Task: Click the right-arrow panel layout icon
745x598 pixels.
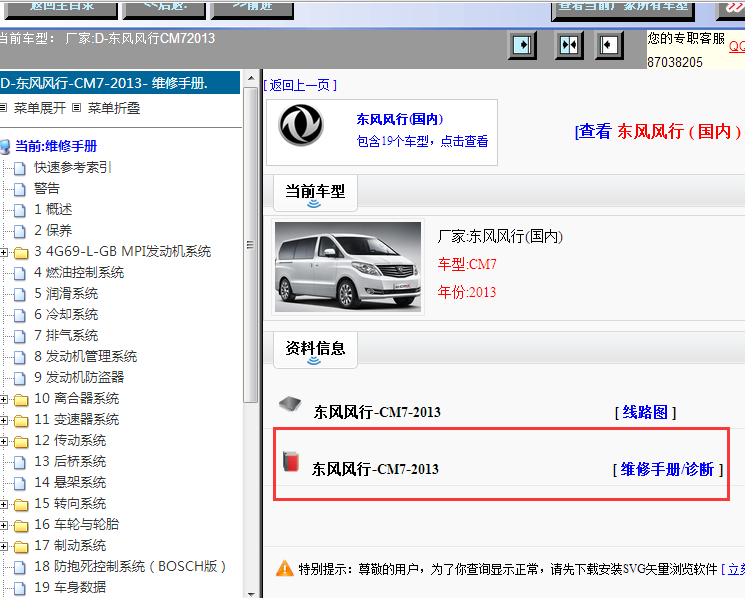Action: (522, 46)
